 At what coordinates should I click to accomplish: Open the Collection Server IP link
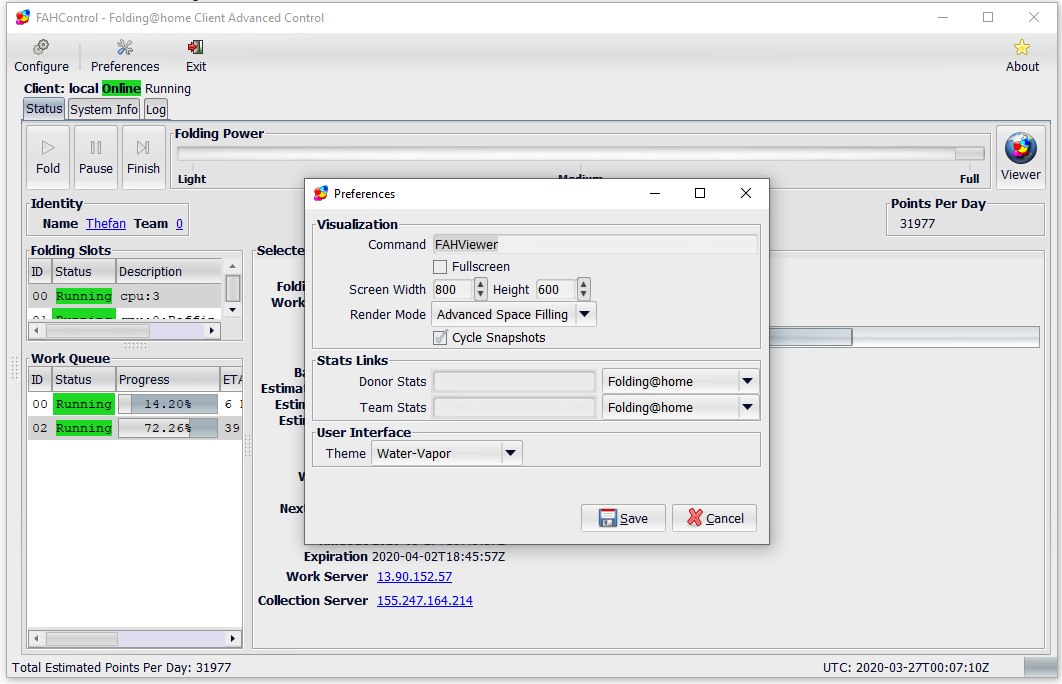tap(424, 601)
